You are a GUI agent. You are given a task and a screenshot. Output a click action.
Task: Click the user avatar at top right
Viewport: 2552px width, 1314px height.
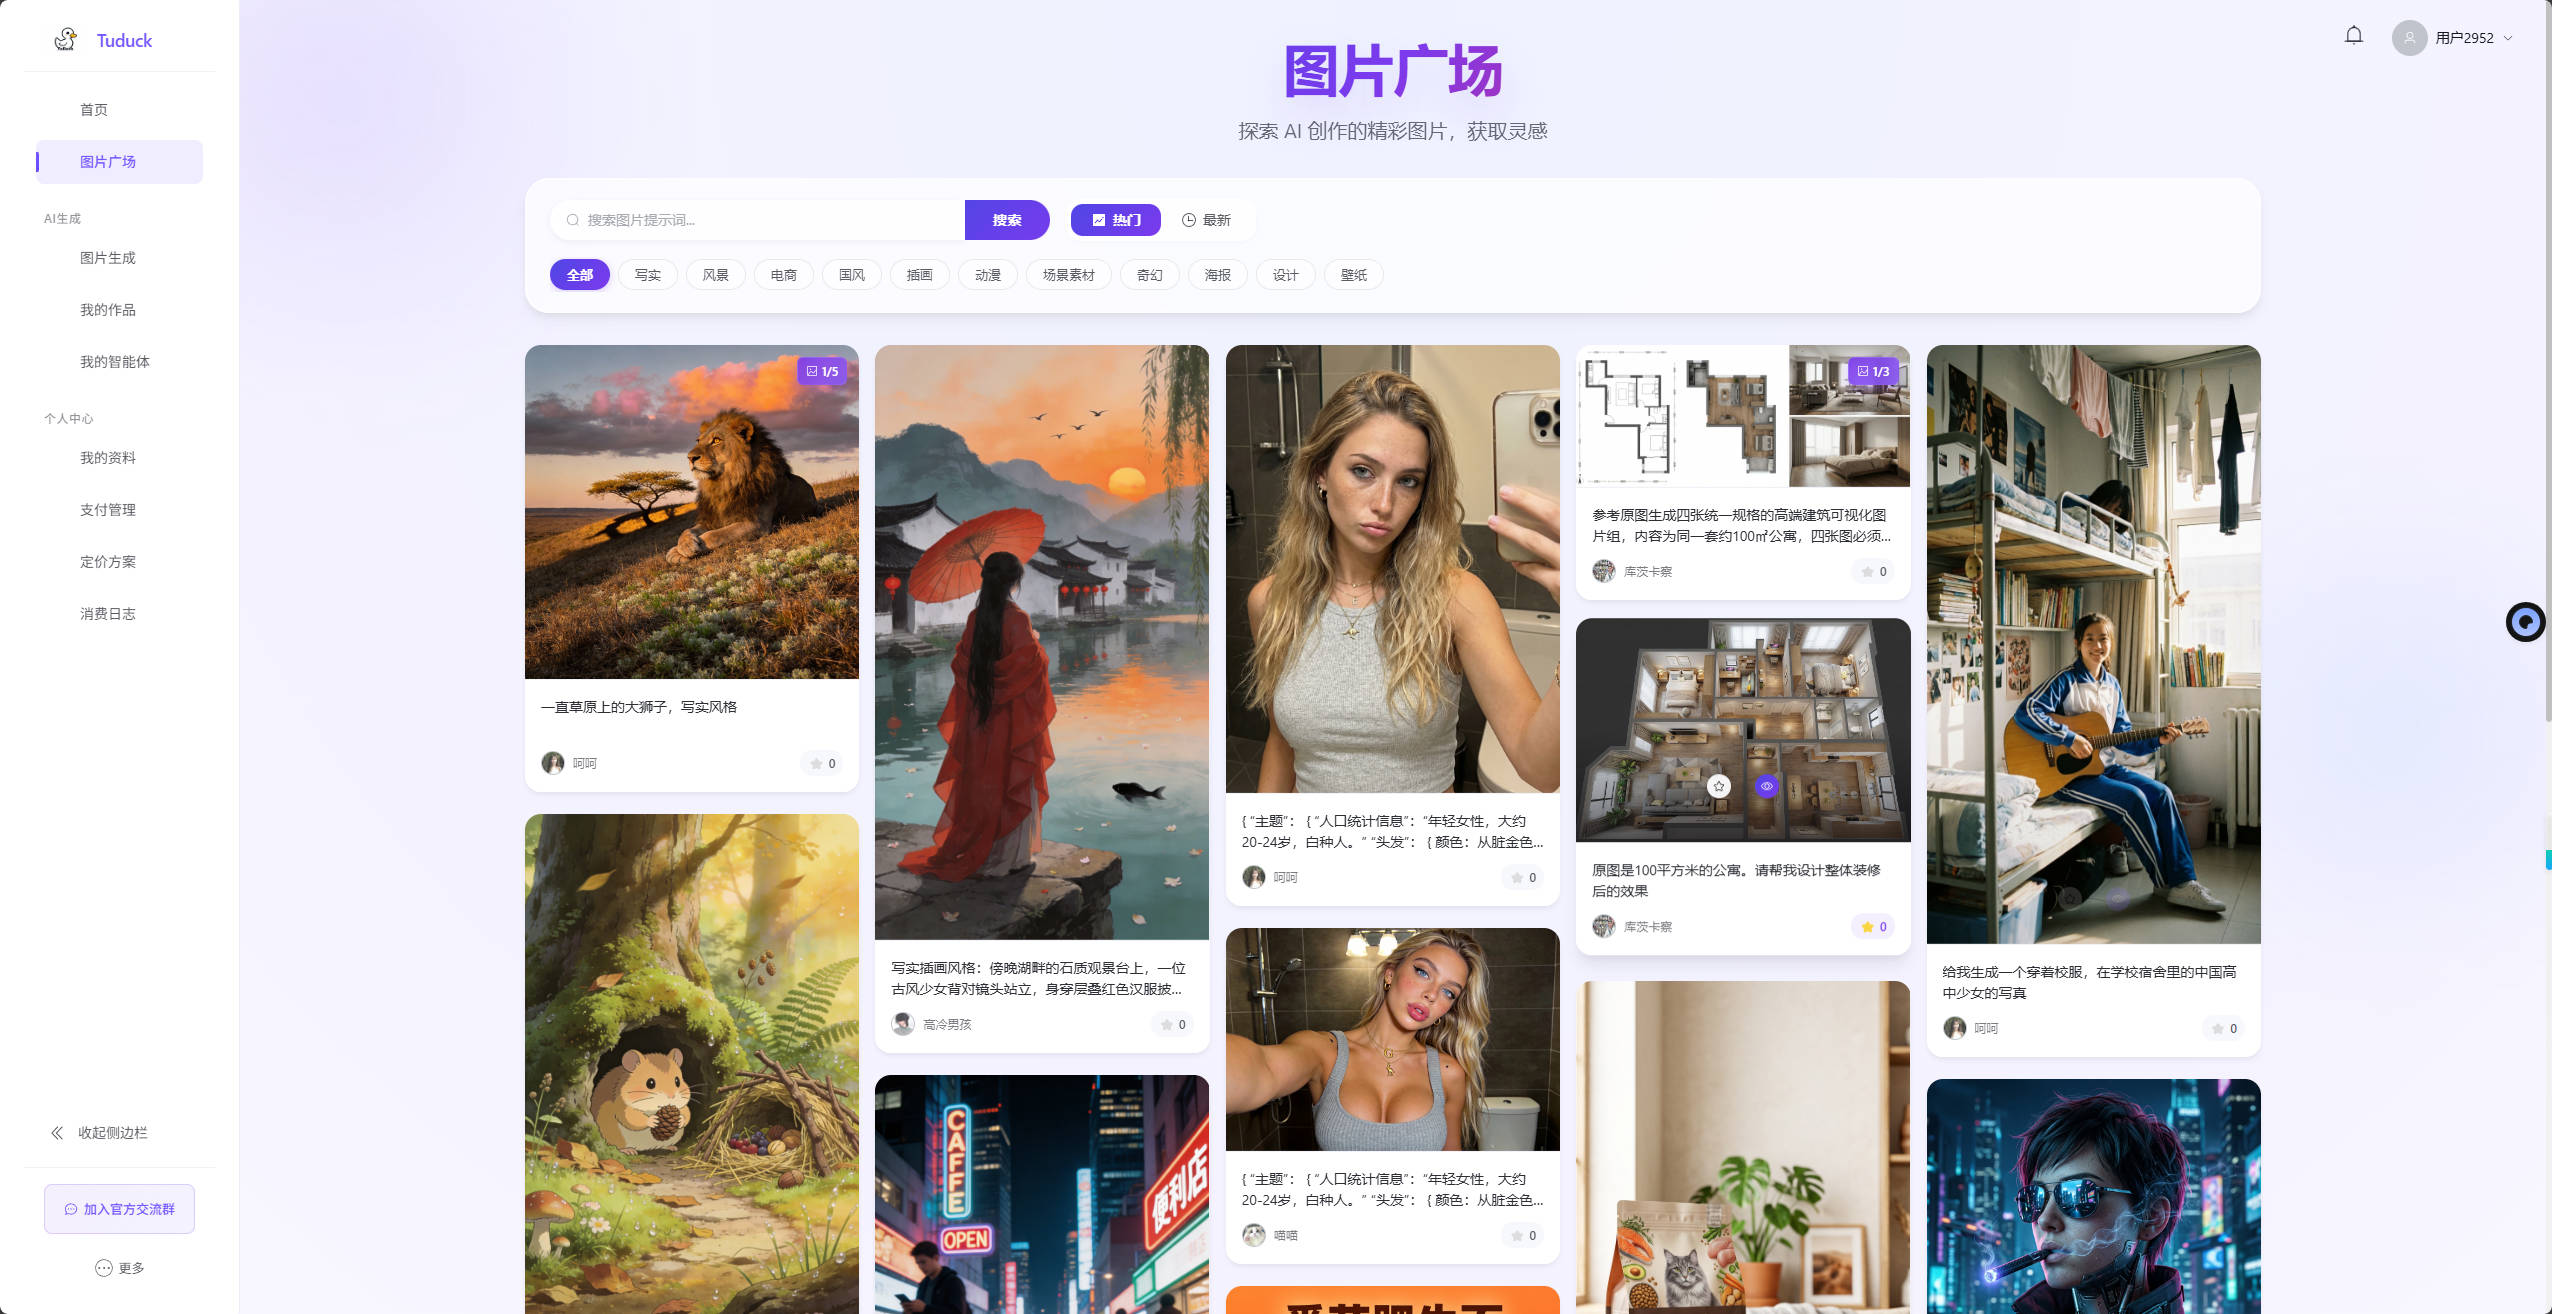click(2408, 38)
